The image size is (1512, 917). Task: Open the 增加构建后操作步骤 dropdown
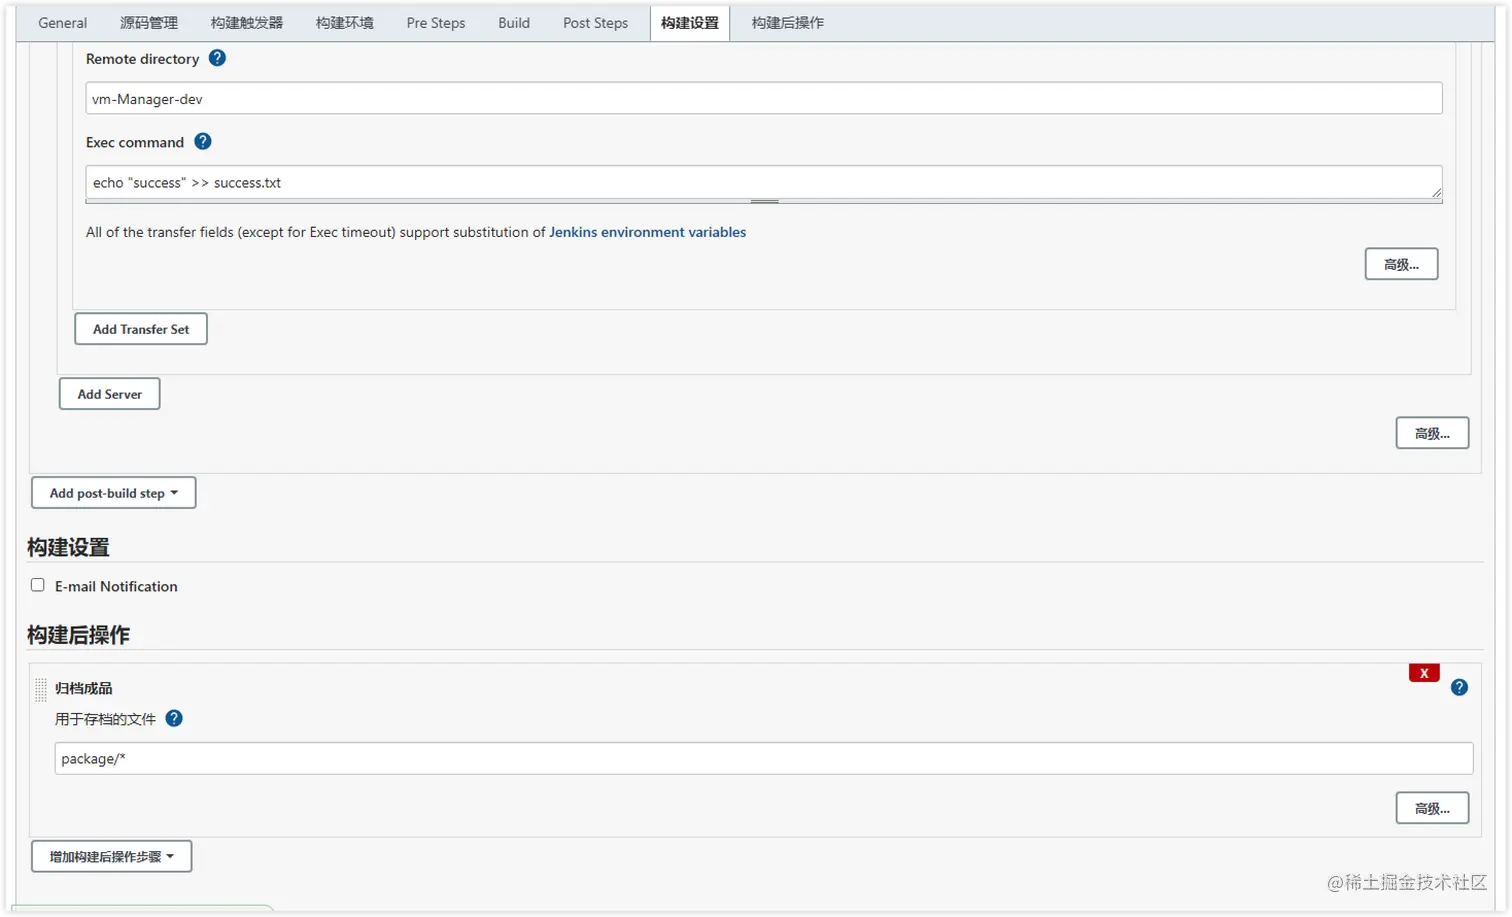click(x=112, y=856)
